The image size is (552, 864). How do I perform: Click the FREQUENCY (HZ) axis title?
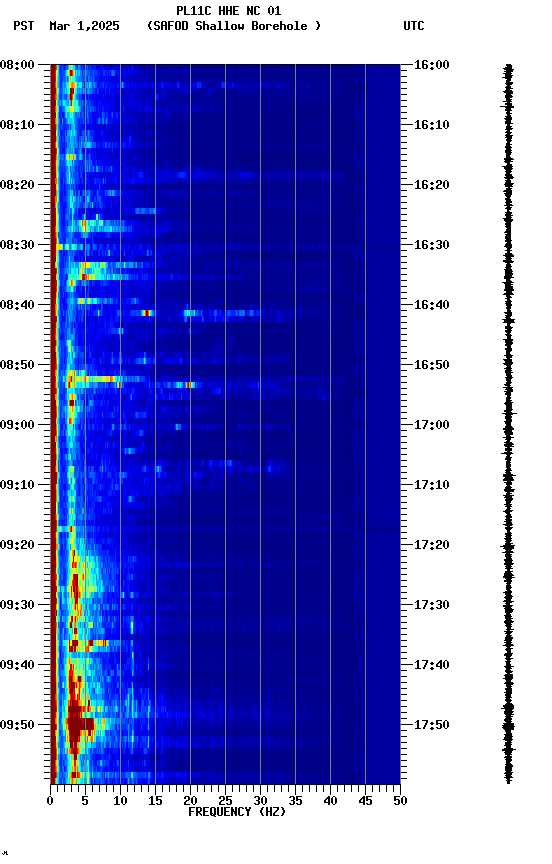(237, 812)
